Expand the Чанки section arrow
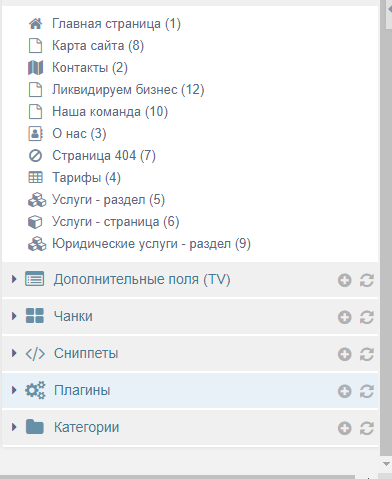Viewport: 392px width, 479px height. click(14, 316)
